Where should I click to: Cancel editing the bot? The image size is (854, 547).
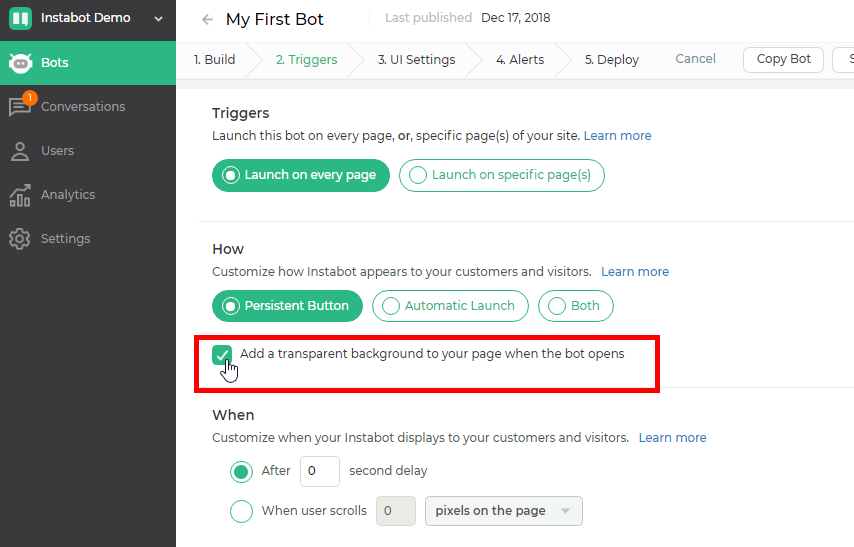(x=696, y=59)
